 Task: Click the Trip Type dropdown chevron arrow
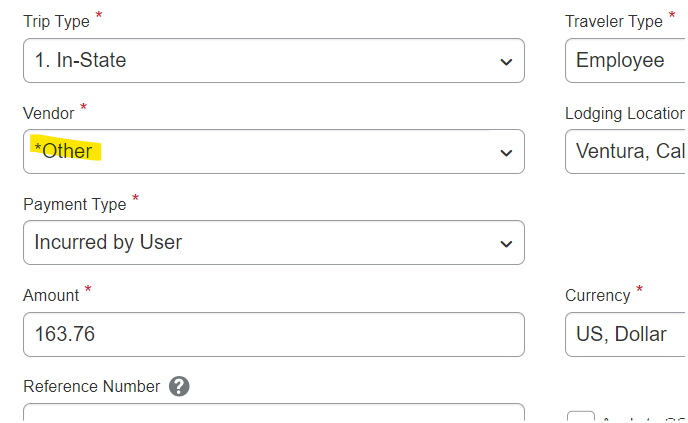506,62
